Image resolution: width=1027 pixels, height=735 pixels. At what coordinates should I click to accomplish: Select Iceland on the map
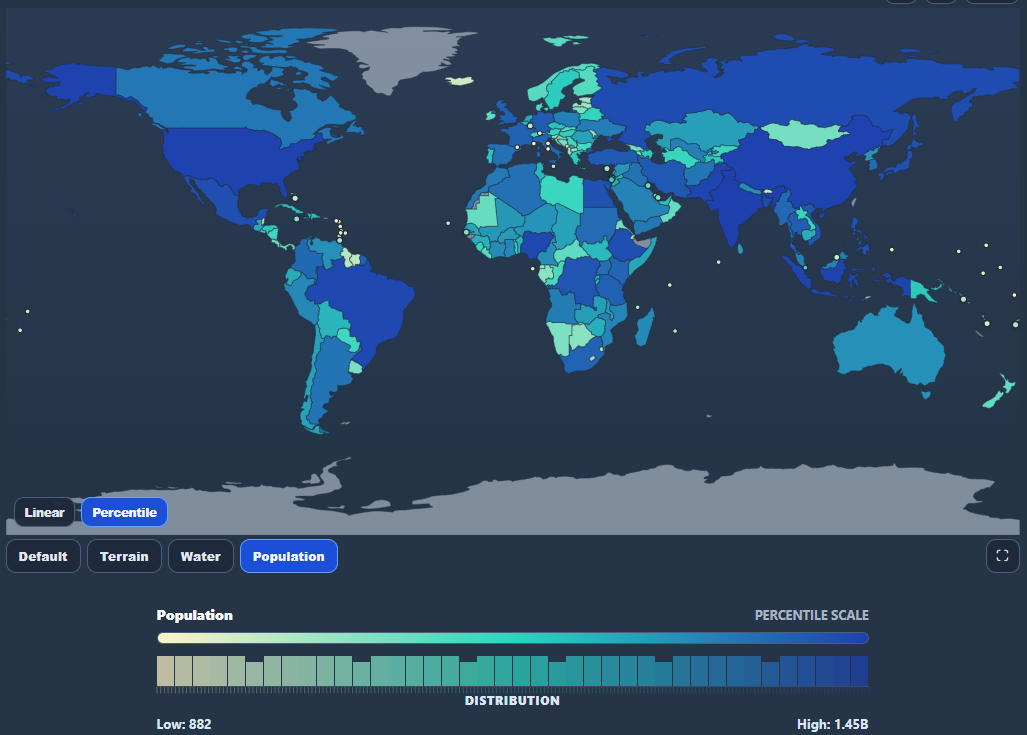pyautogui.click(x=460, y=81)
